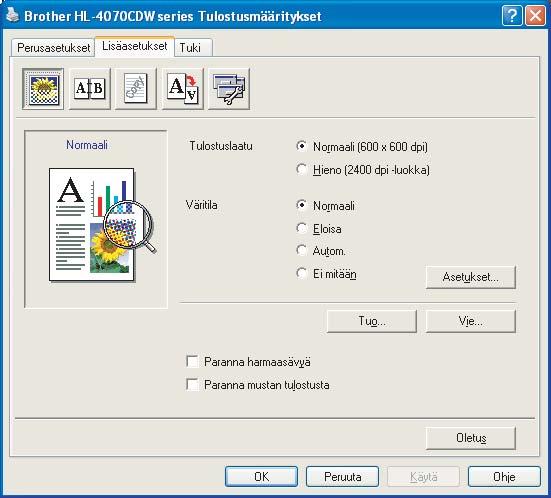551x498 pixels.
Task: Select Hieno (2400 dpi -luokka) quality
Action: click(363, 170)
